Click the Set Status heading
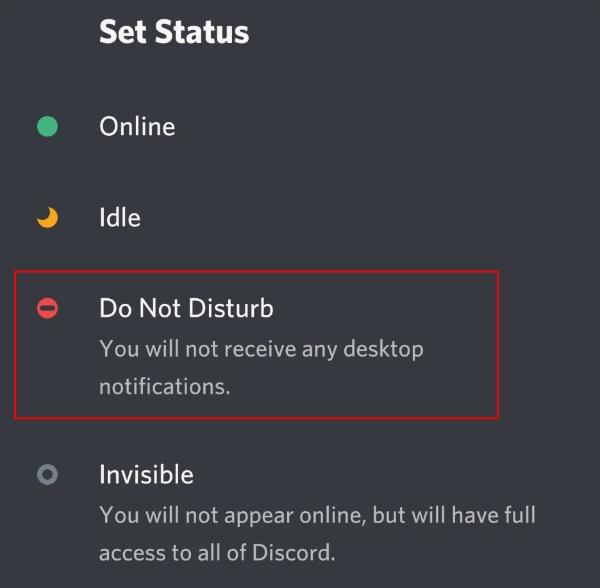Screen dimensions: 600x588 (174, 32)
